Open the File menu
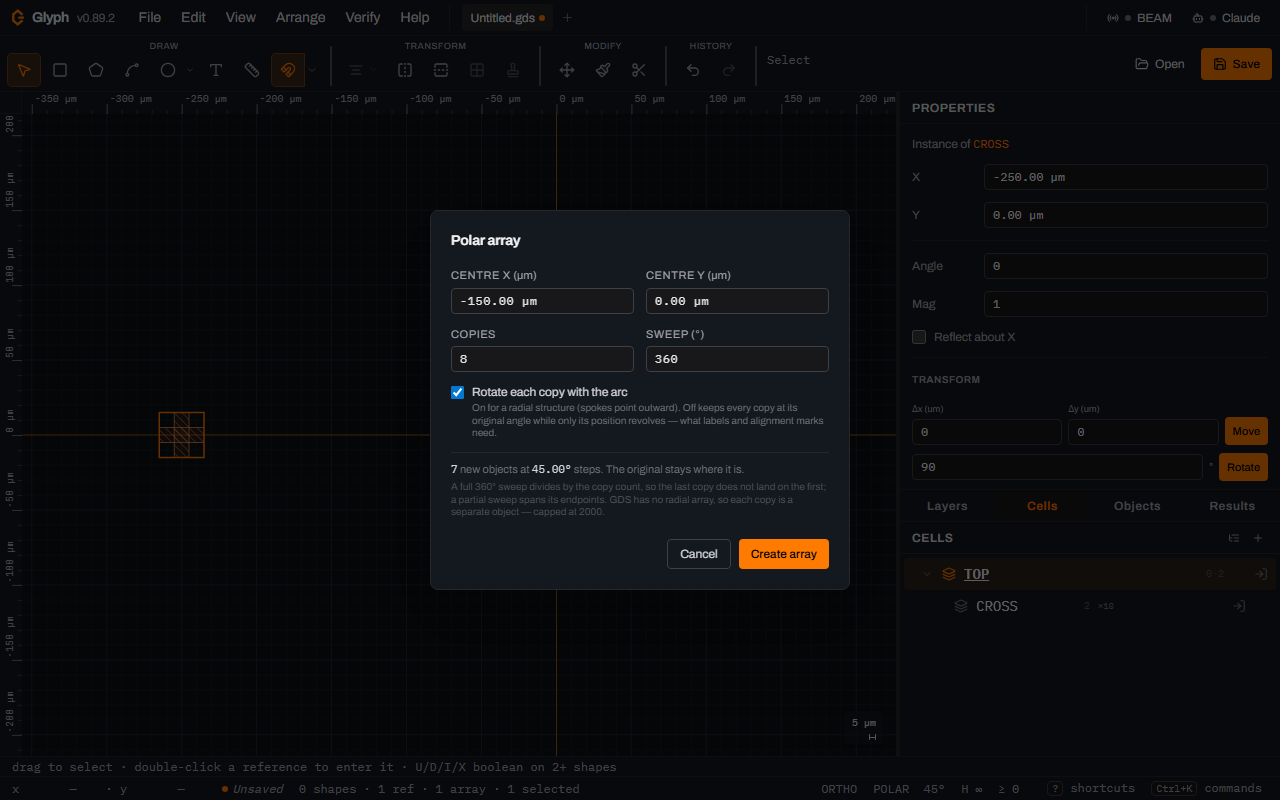Viewport: 1280px width, 800px height. click(x=149, y=17)
